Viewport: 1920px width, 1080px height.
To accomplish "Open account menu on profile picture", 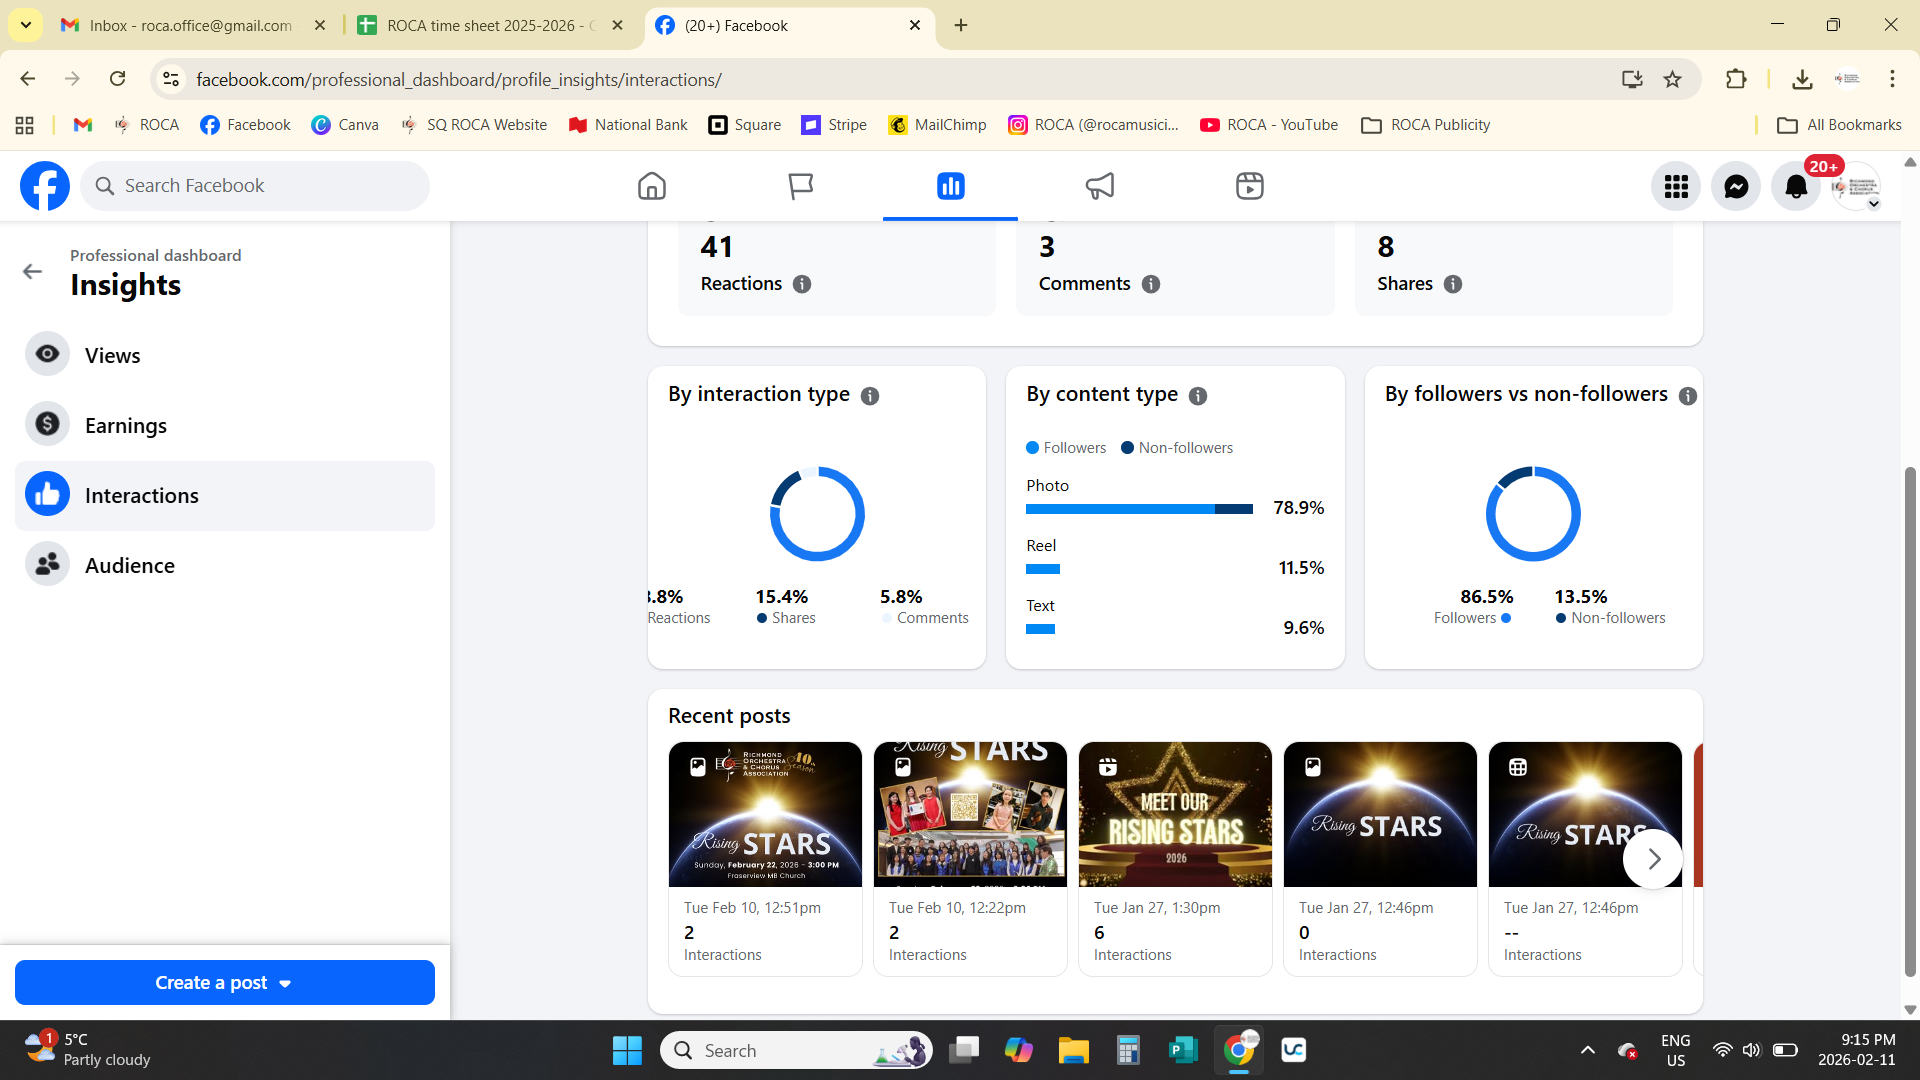I will pos(1857,186).
